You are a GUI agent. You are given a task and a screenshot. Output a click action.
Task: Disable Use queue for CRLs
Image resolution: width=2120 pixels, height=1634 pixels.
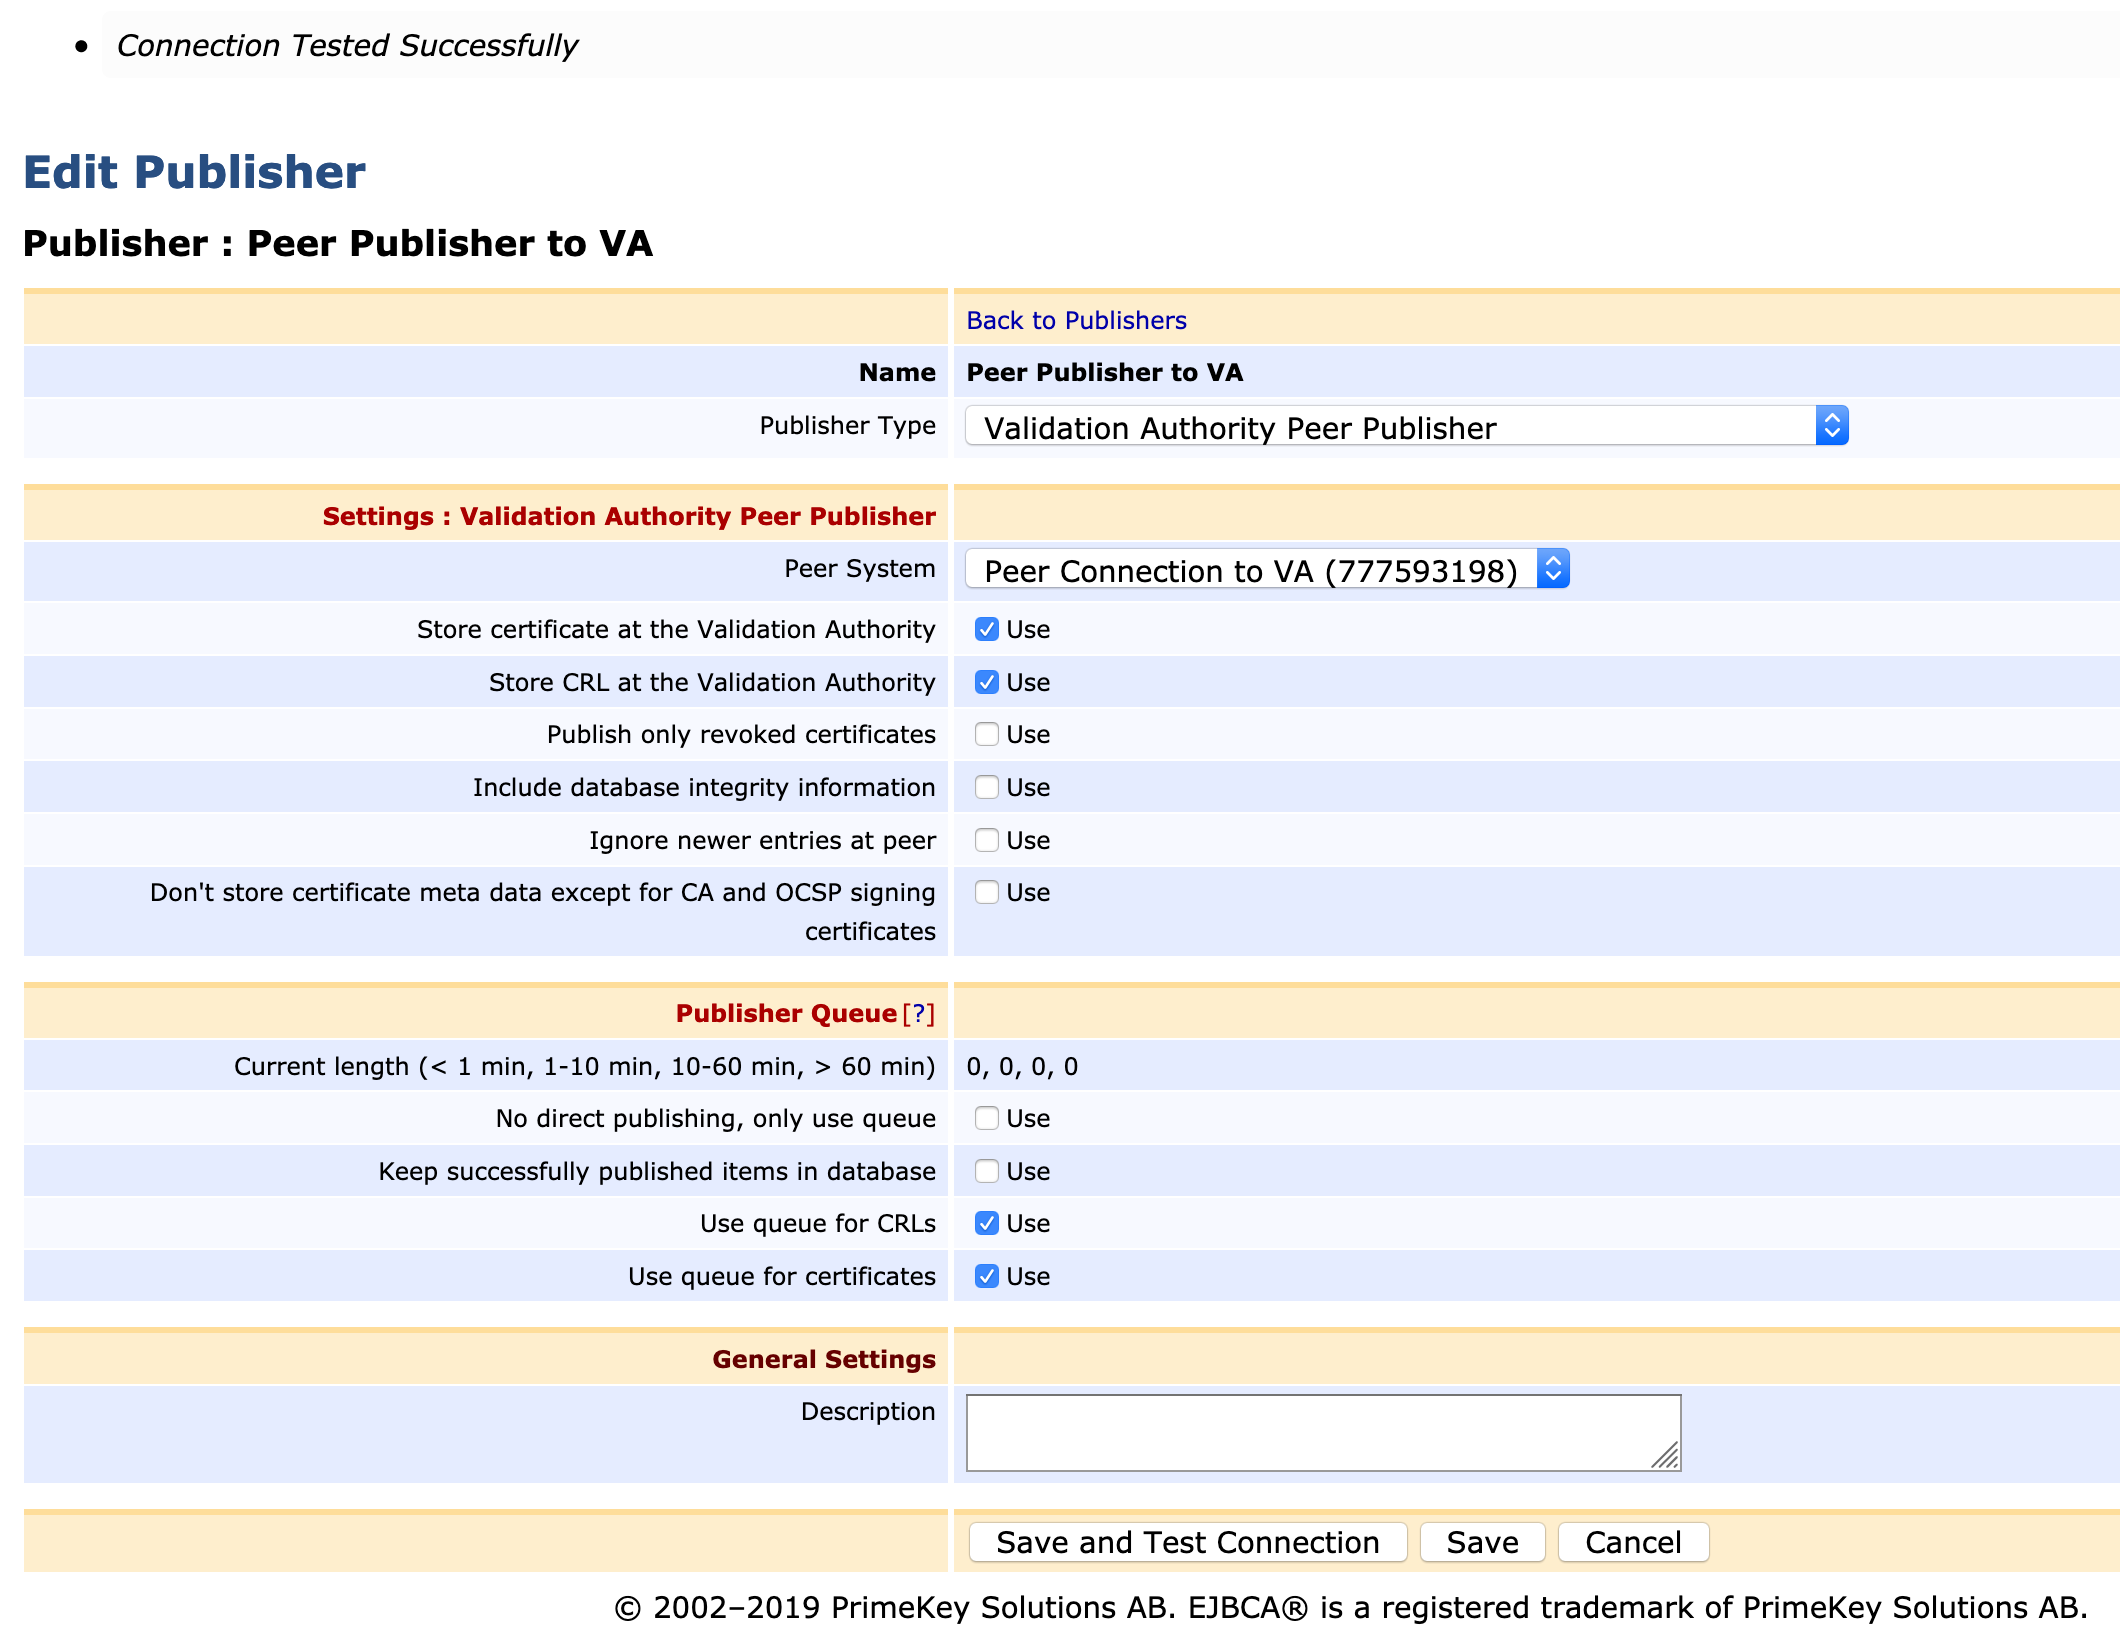pyautogui.click(x=986, y=1223)
